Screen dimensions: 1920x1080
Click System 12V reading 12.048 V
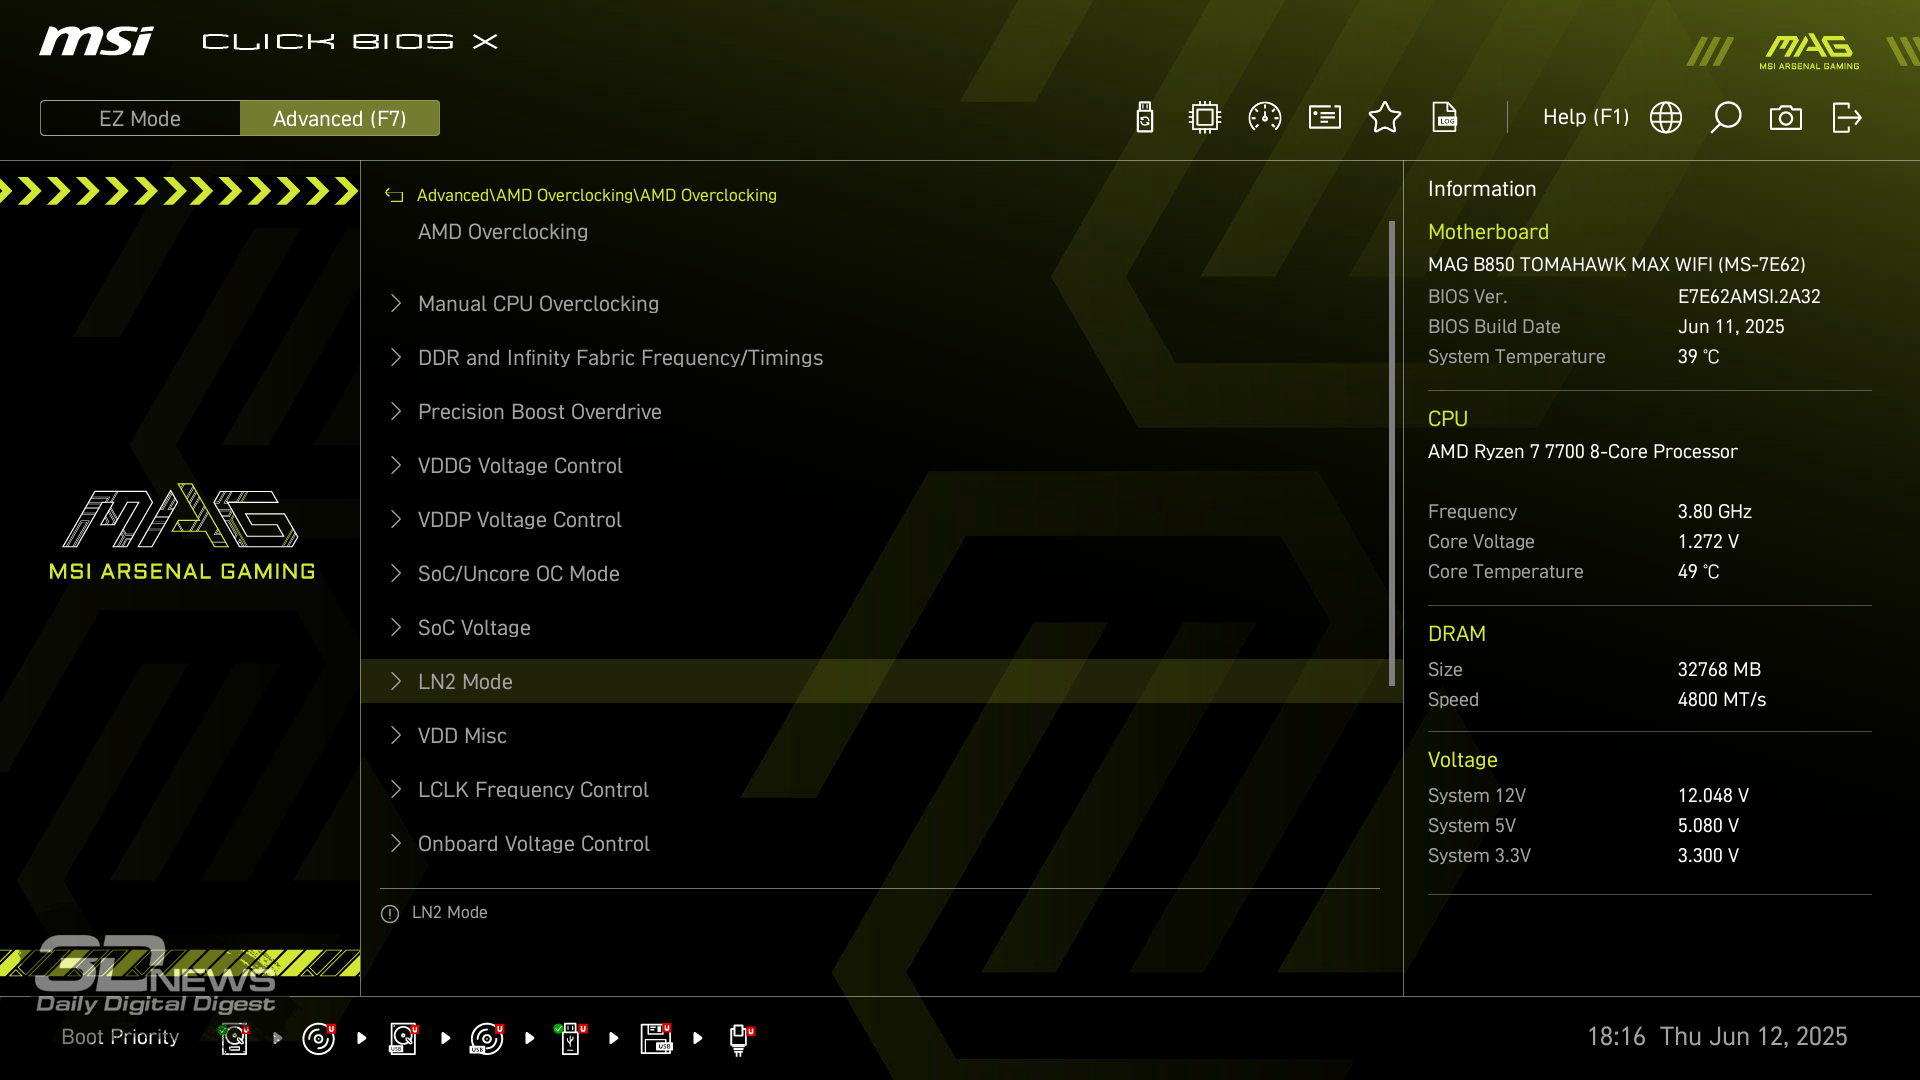[1713, 796]
